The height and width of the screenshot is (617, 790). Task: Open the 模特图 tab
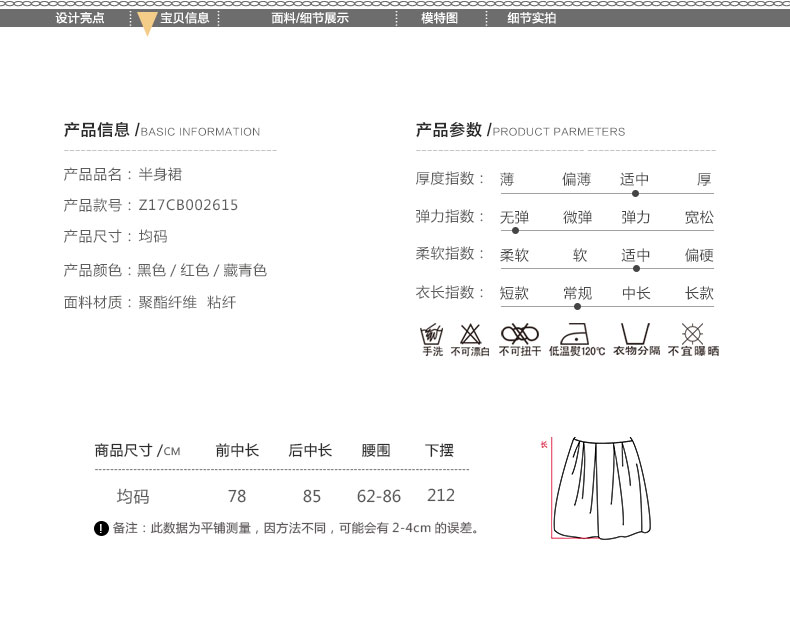(x=439, y=18)
